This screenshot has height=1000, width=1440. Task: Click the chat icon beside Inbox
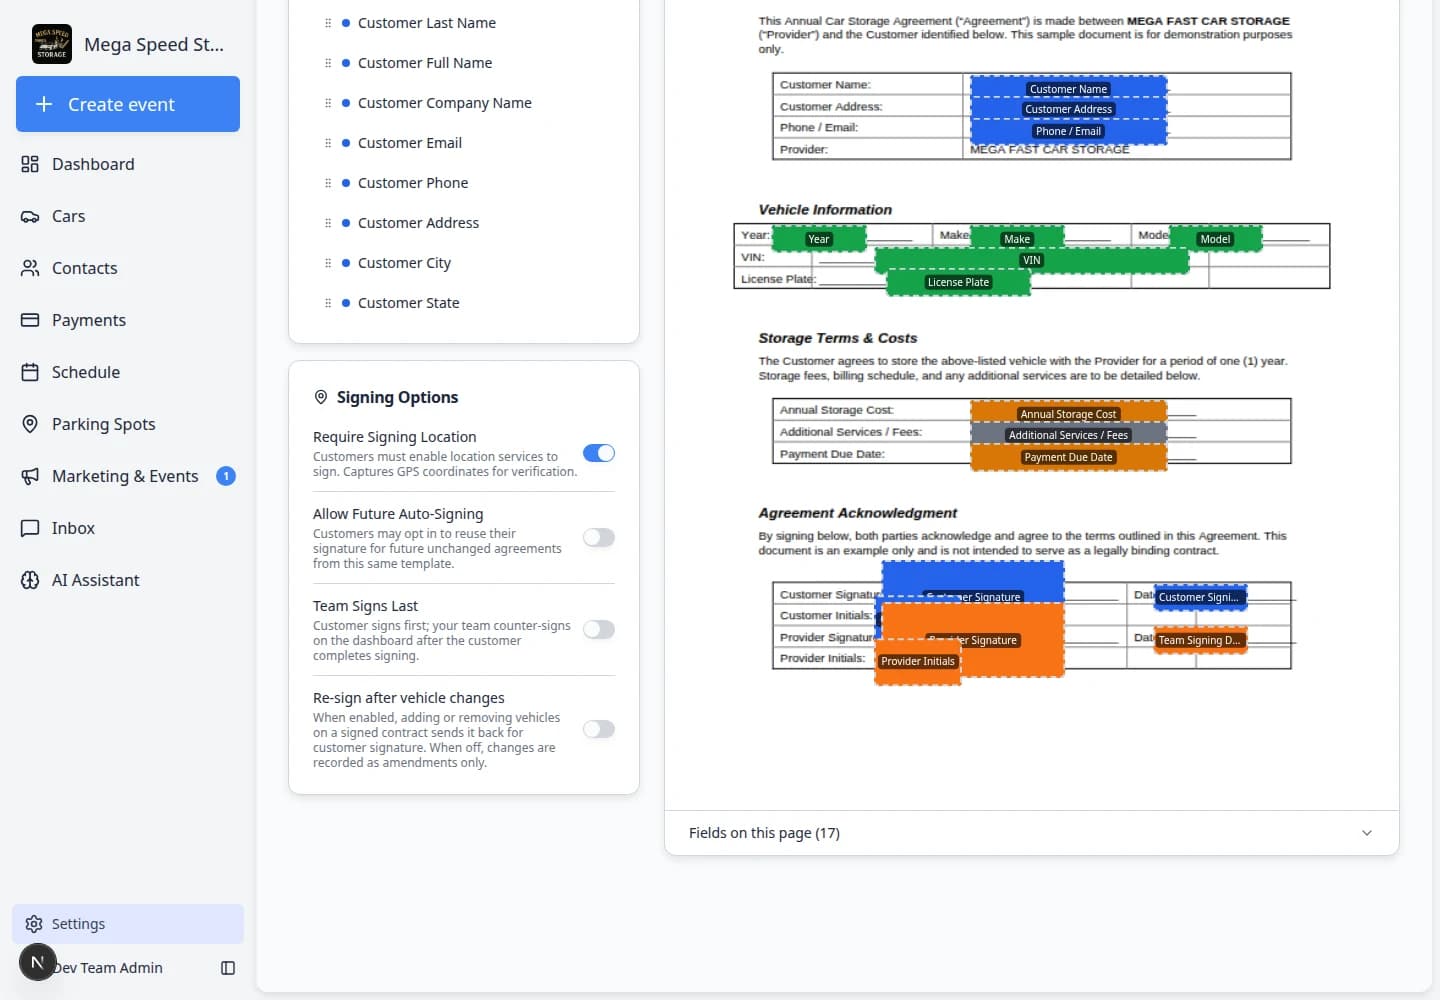30,528
